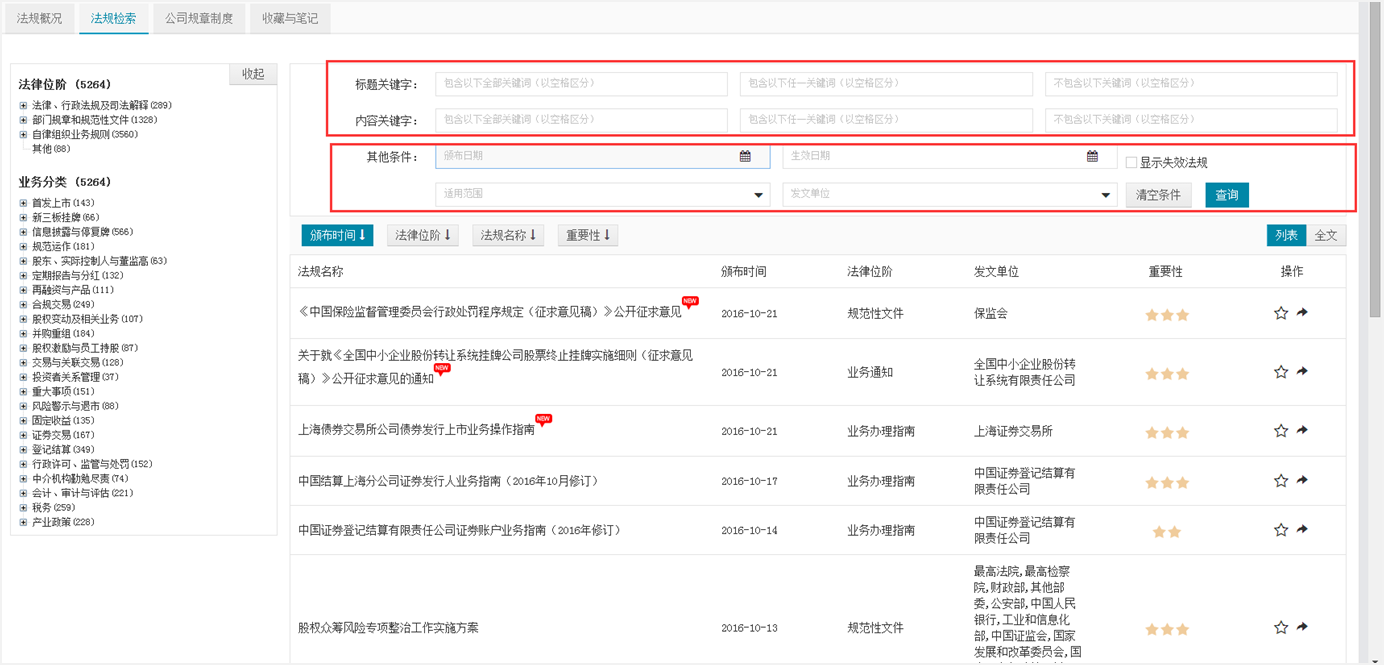Expand the 规范运作 category node

point(23,246)
